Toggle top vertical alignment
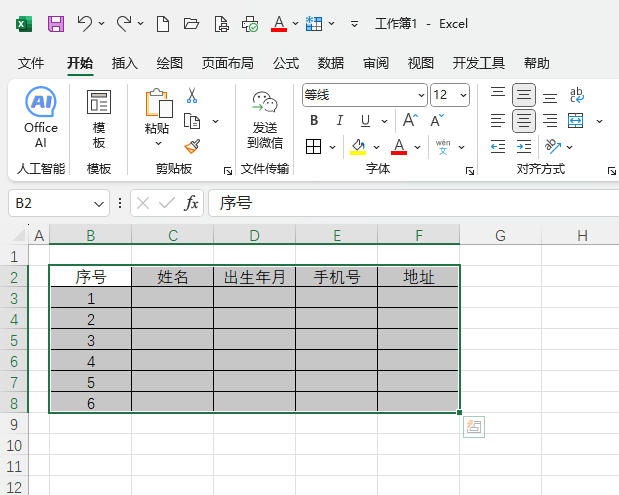This screenshot has height=495, width=619. pyautogui.click(x=498, y=94)
